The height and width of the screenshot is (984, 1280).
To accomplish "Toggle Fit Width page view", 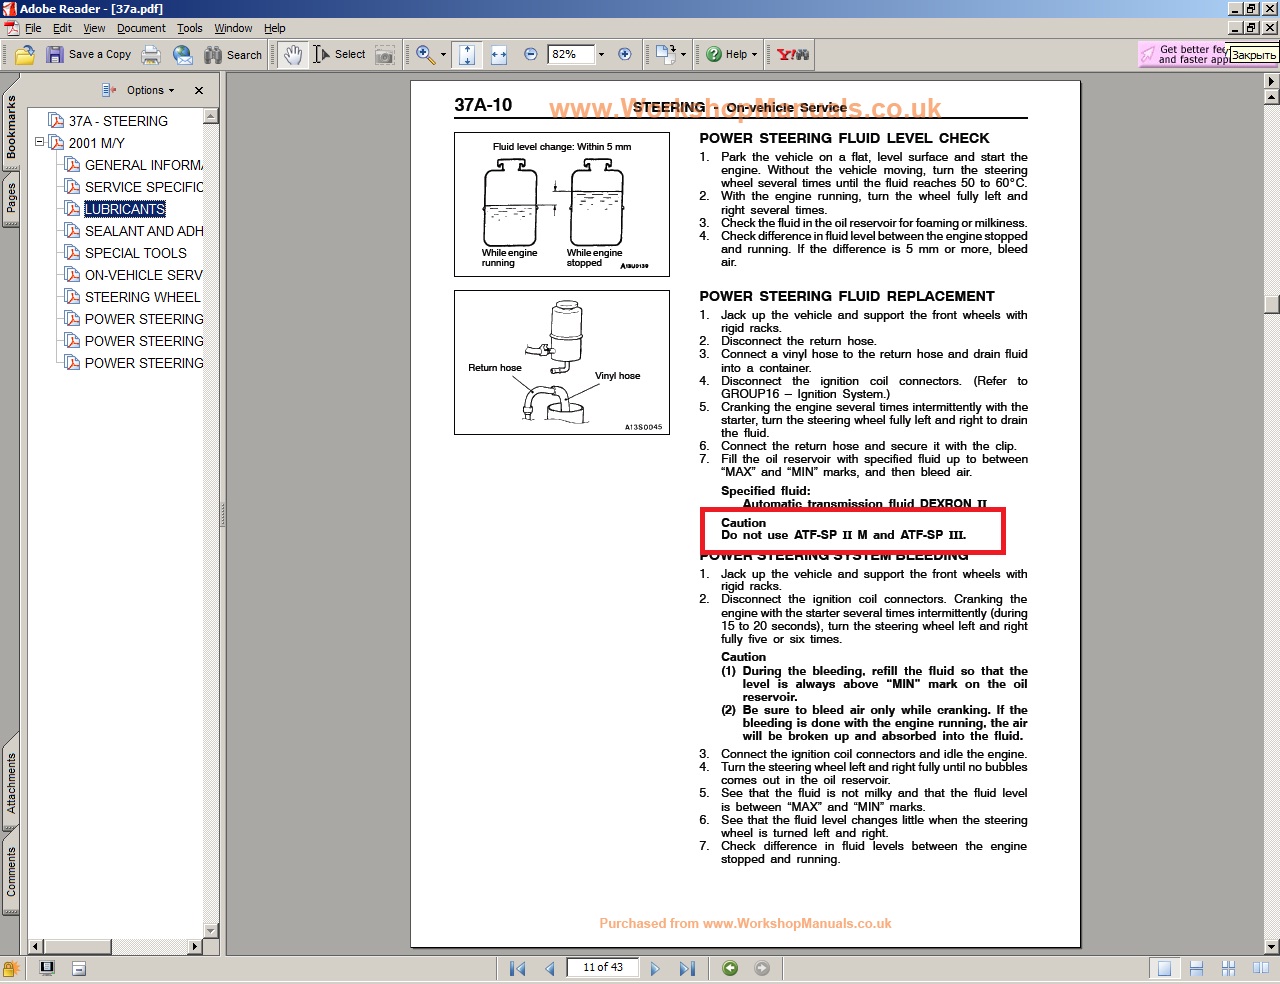I will [499, 55].
